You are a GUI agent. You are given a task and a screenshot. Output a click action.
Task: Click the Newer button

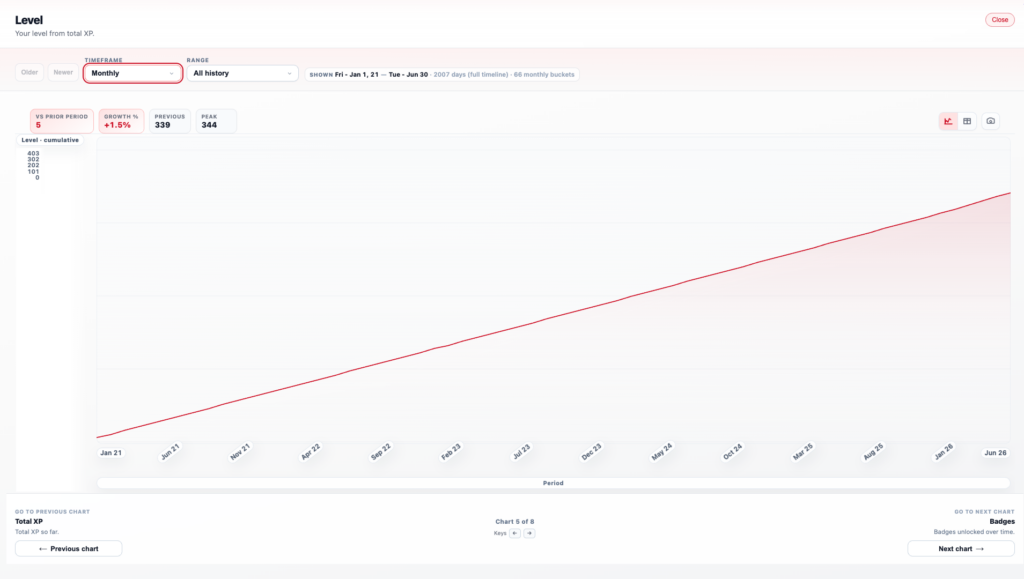[x=63, y=73]
